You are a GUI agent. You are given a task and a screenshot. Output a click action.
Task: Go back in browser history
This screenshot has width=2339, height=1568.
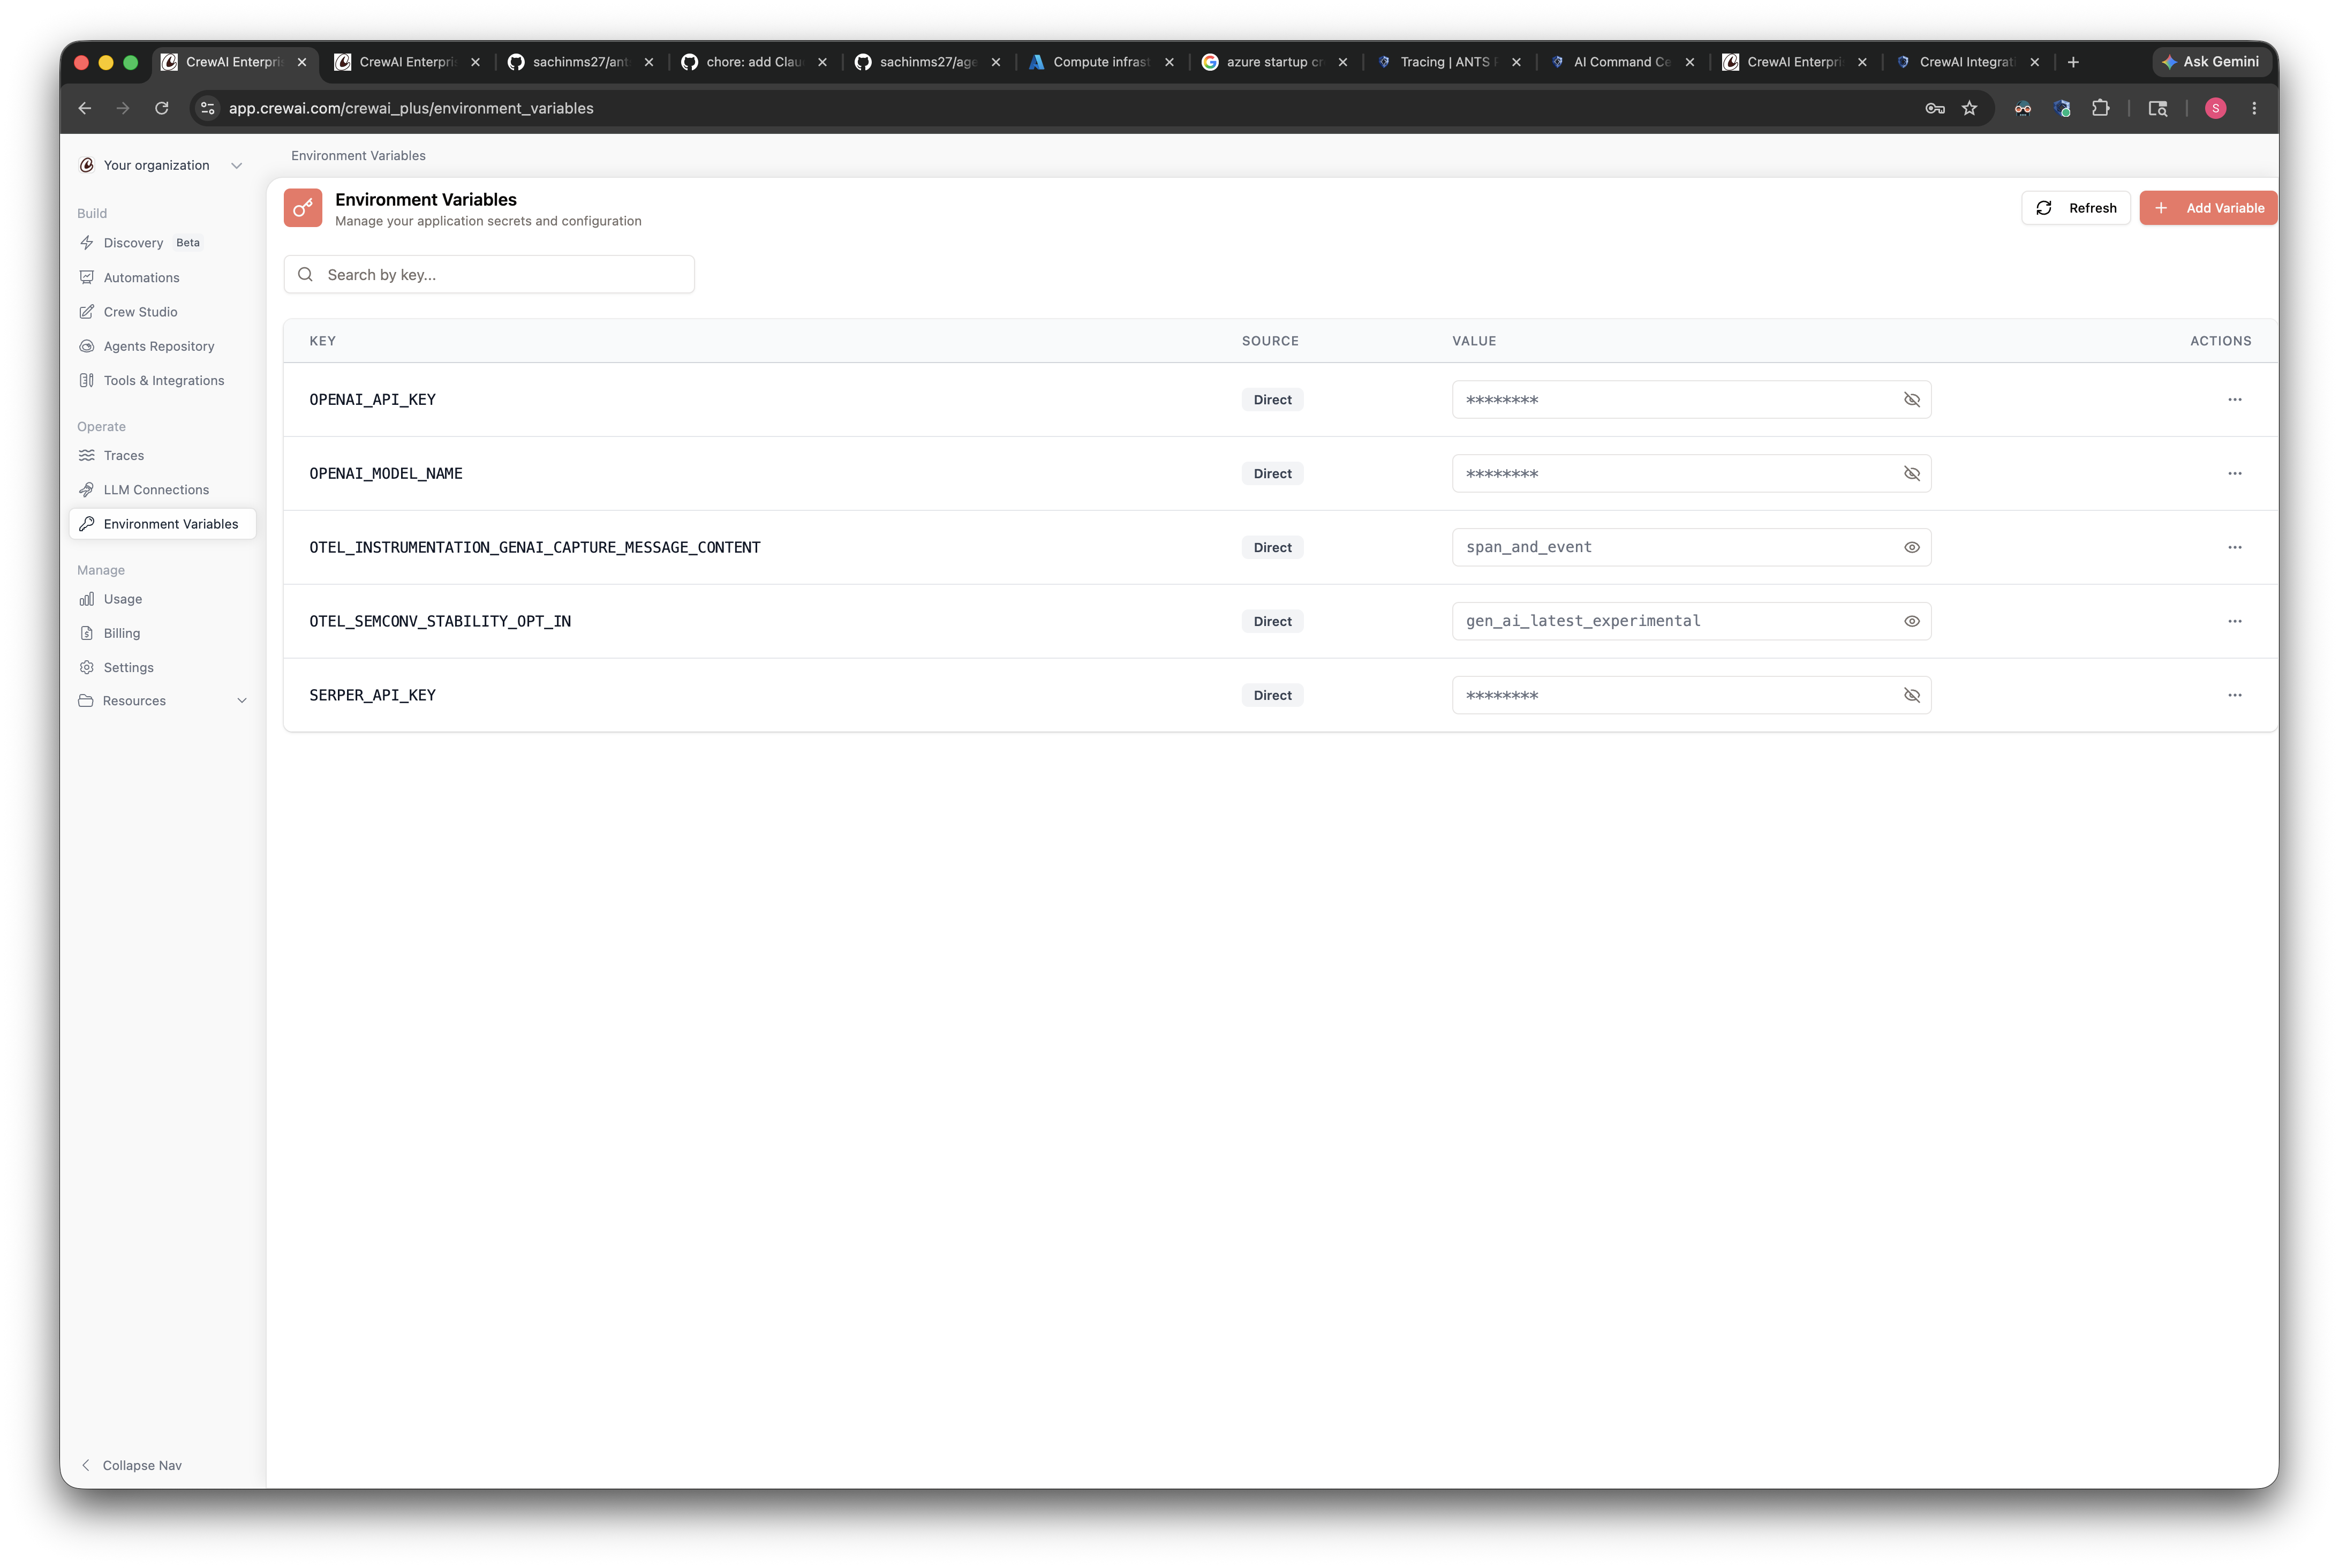[85, 108]
